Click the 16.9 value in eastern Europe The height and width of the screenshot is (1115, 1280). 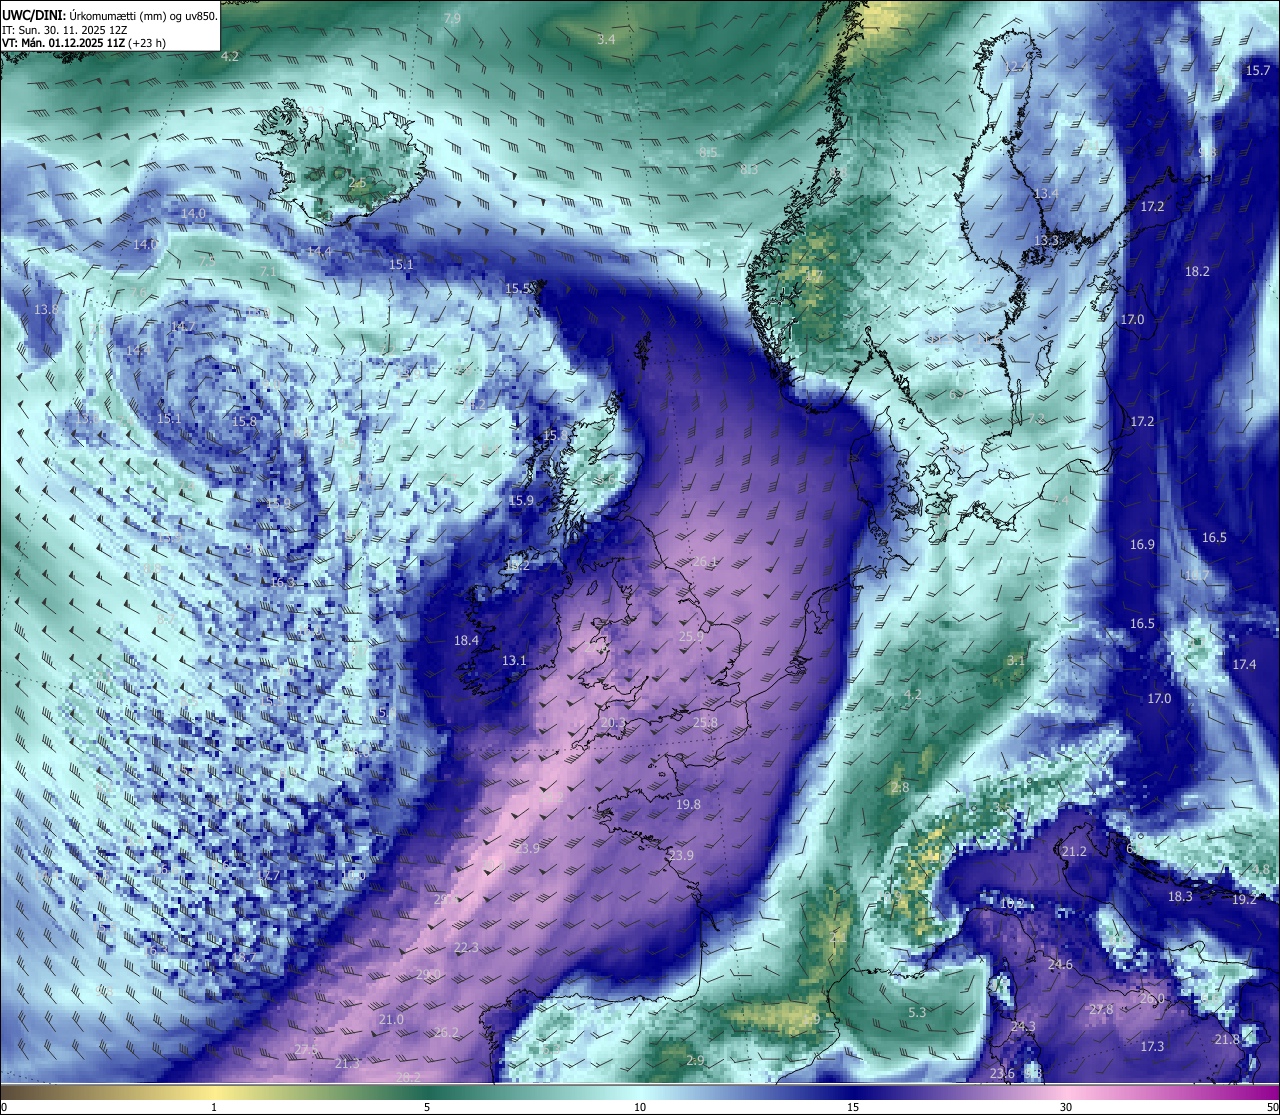pos(1142,544)
